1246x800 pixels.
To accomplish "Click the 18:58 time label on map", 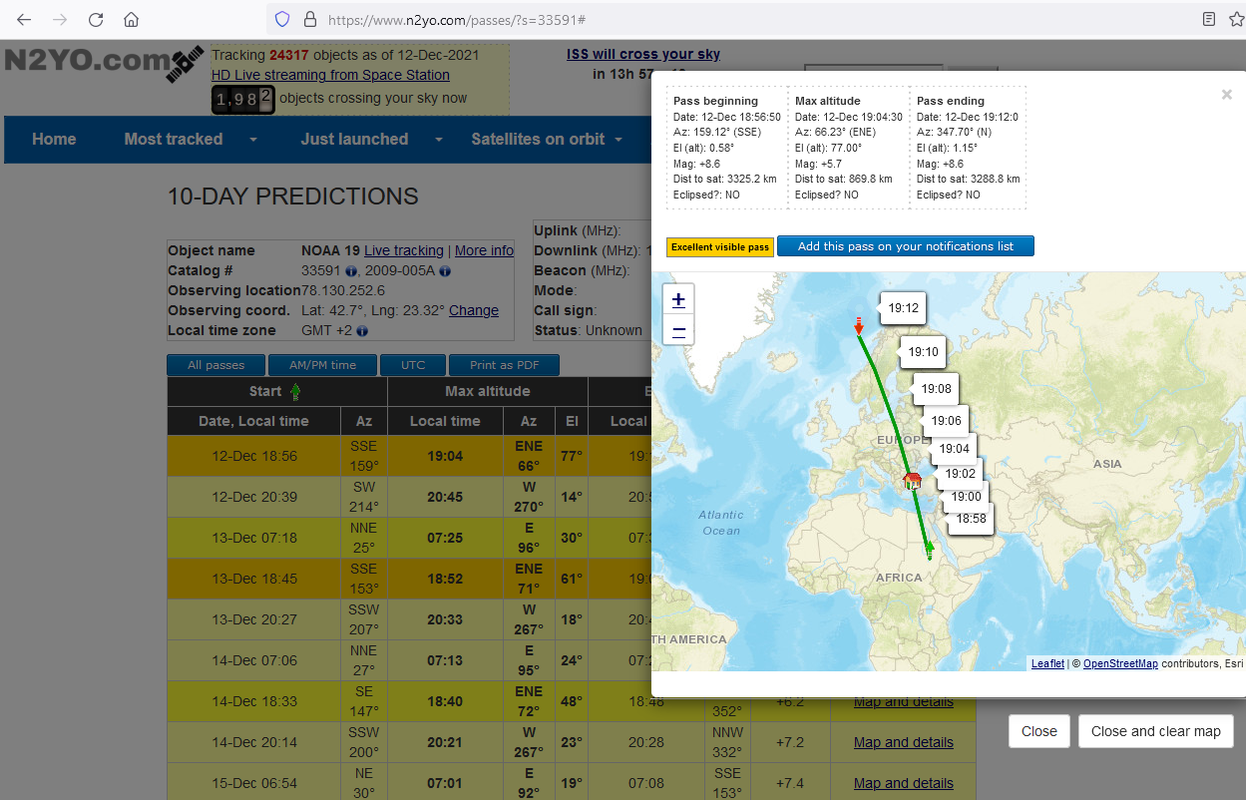I will pyautogui.click(x=971, y=519).
